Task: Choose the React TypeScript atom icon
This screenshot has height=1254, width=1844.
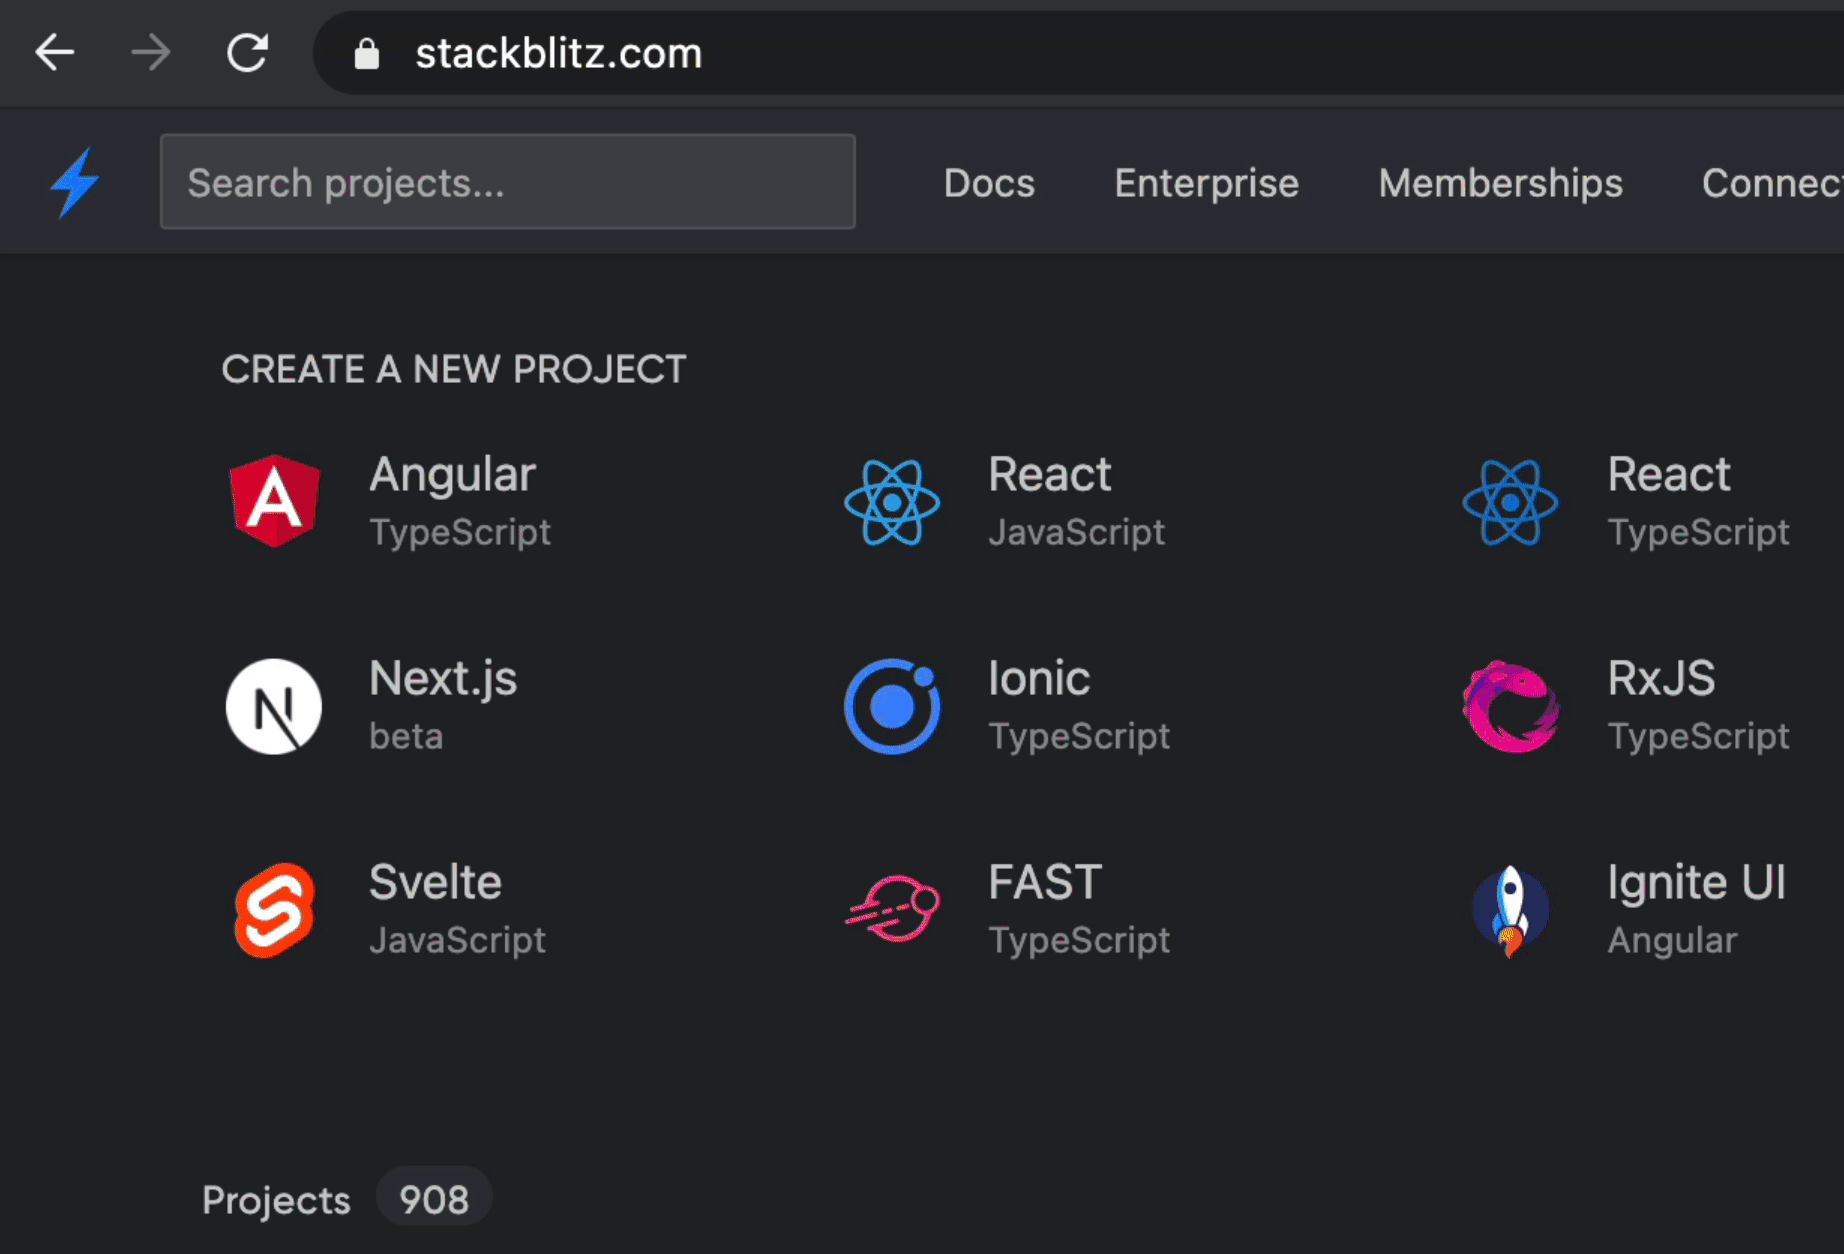Action: click(1510, 502)
